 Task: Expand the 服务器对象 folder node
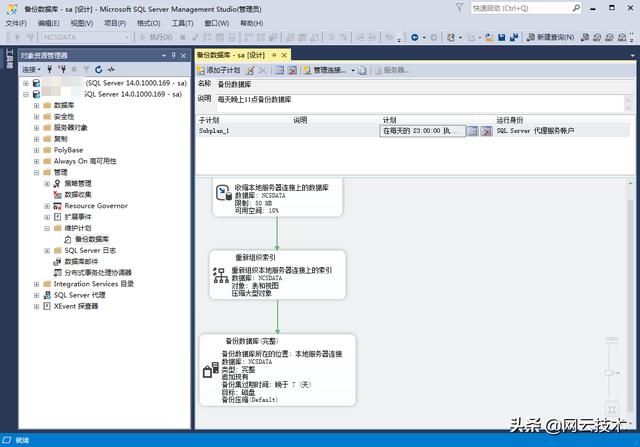point(37,128)
